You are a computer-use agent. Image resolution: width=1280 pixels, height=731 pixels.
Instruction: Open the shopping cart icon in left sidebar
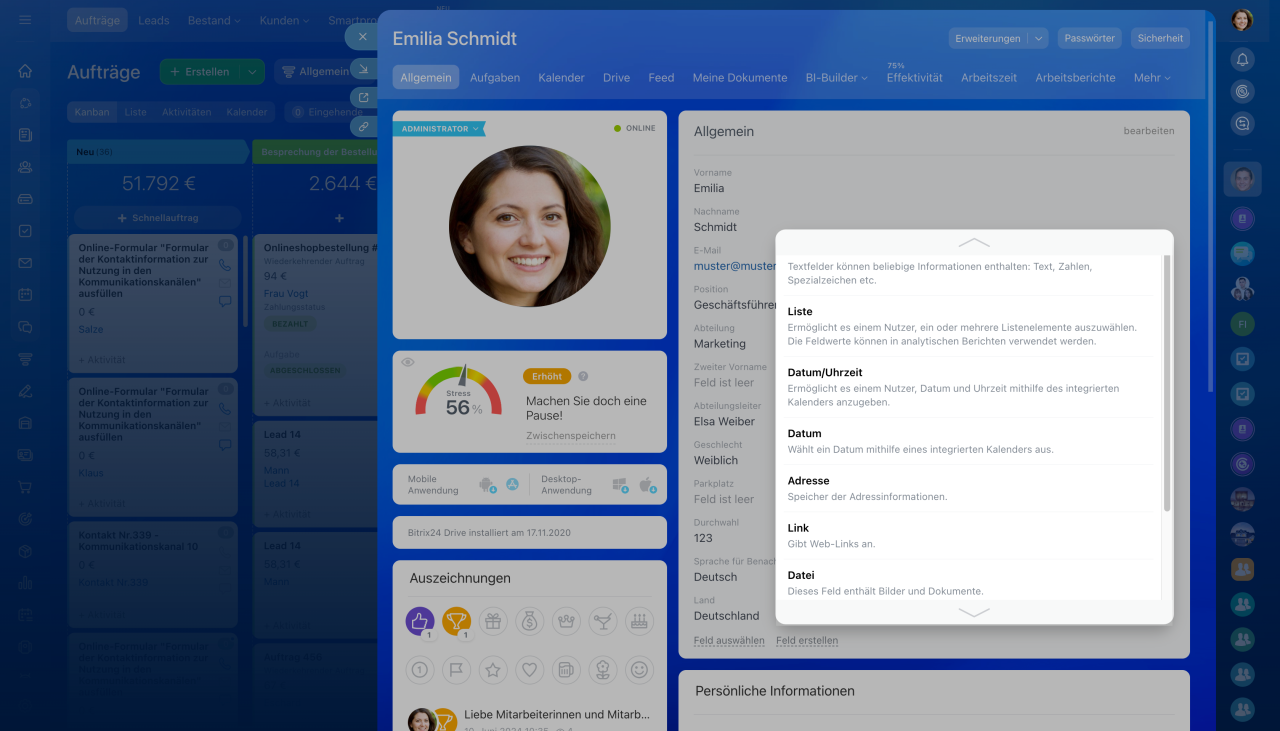[25, 487]
